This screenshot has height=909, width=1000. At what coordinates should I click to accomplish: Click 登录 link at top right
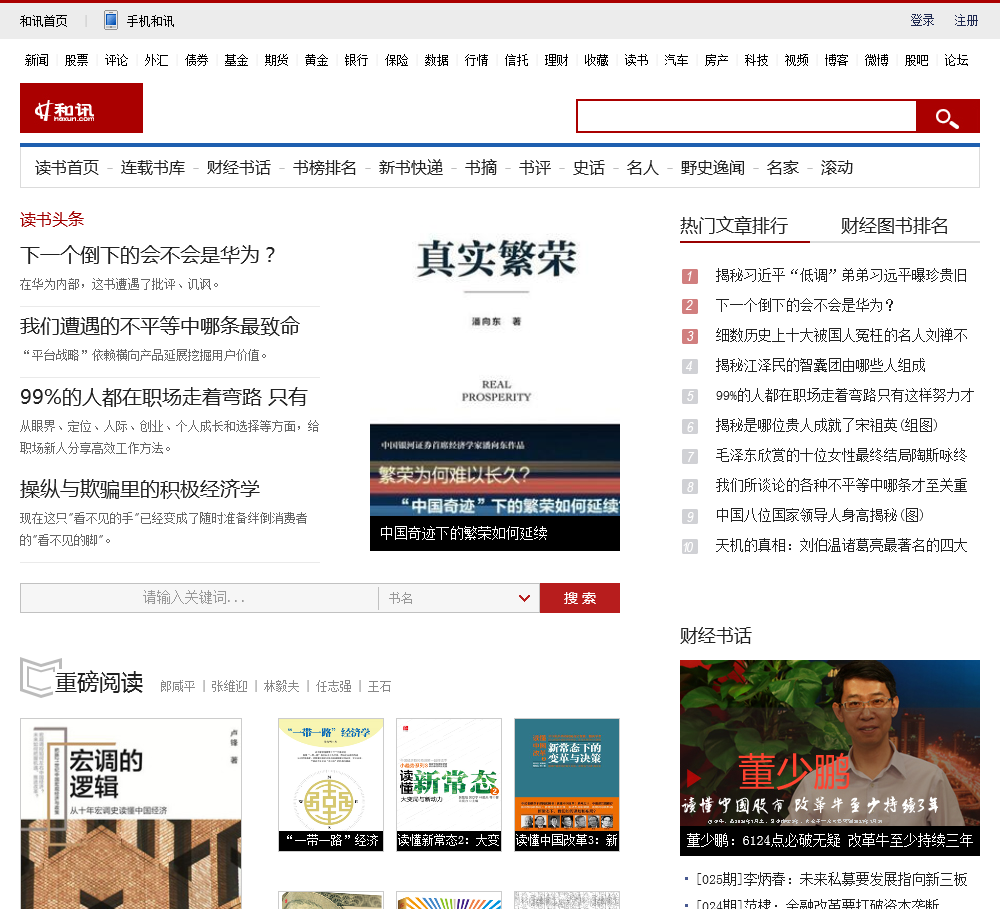coord(922,20)
